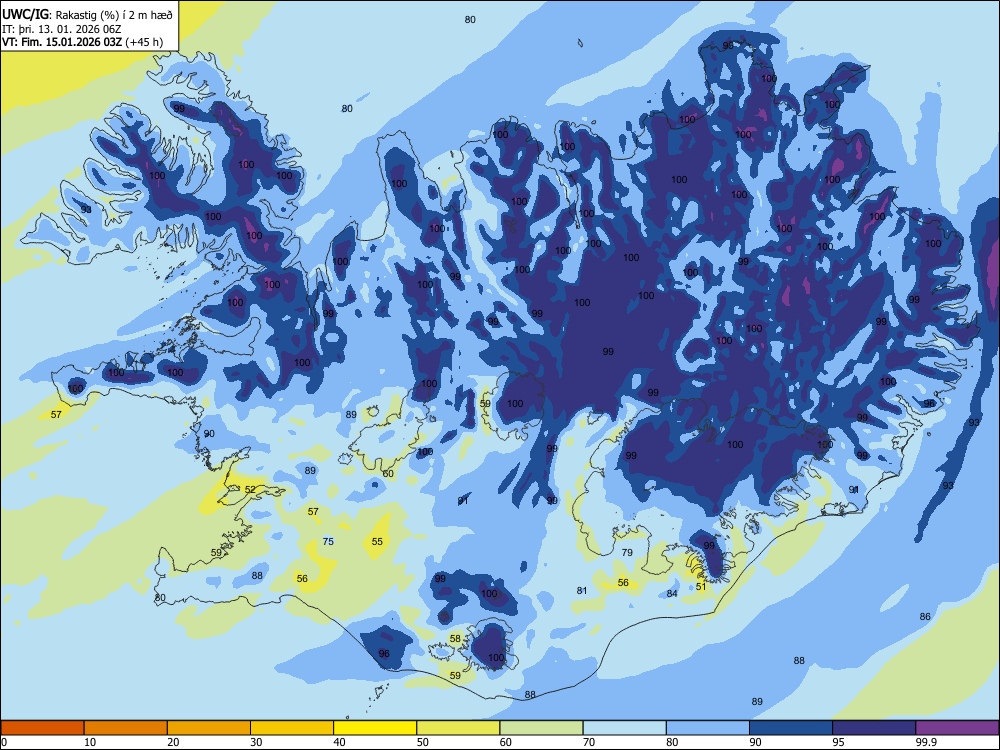Click the legend tick label '10'
The height and width of the screenshot is (750, 1000).
[90, 742]
